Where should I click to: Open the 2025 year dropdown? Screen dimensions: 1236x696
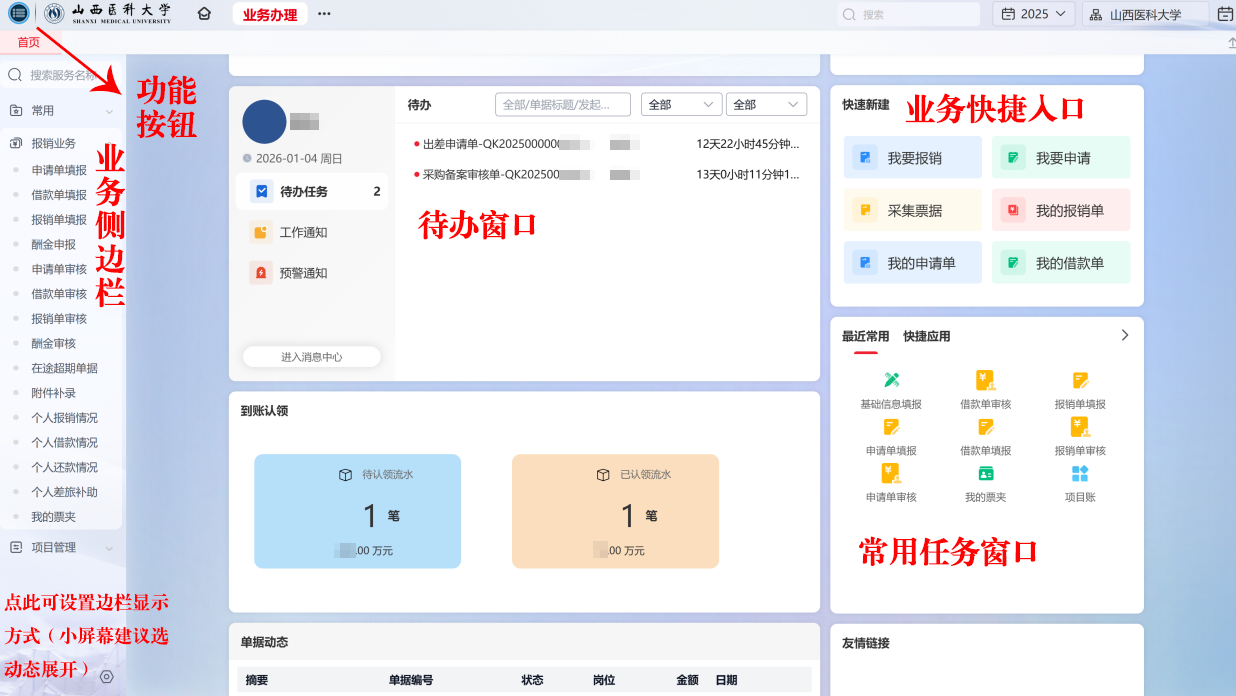pyautogui.click(x=1034, y=14)
